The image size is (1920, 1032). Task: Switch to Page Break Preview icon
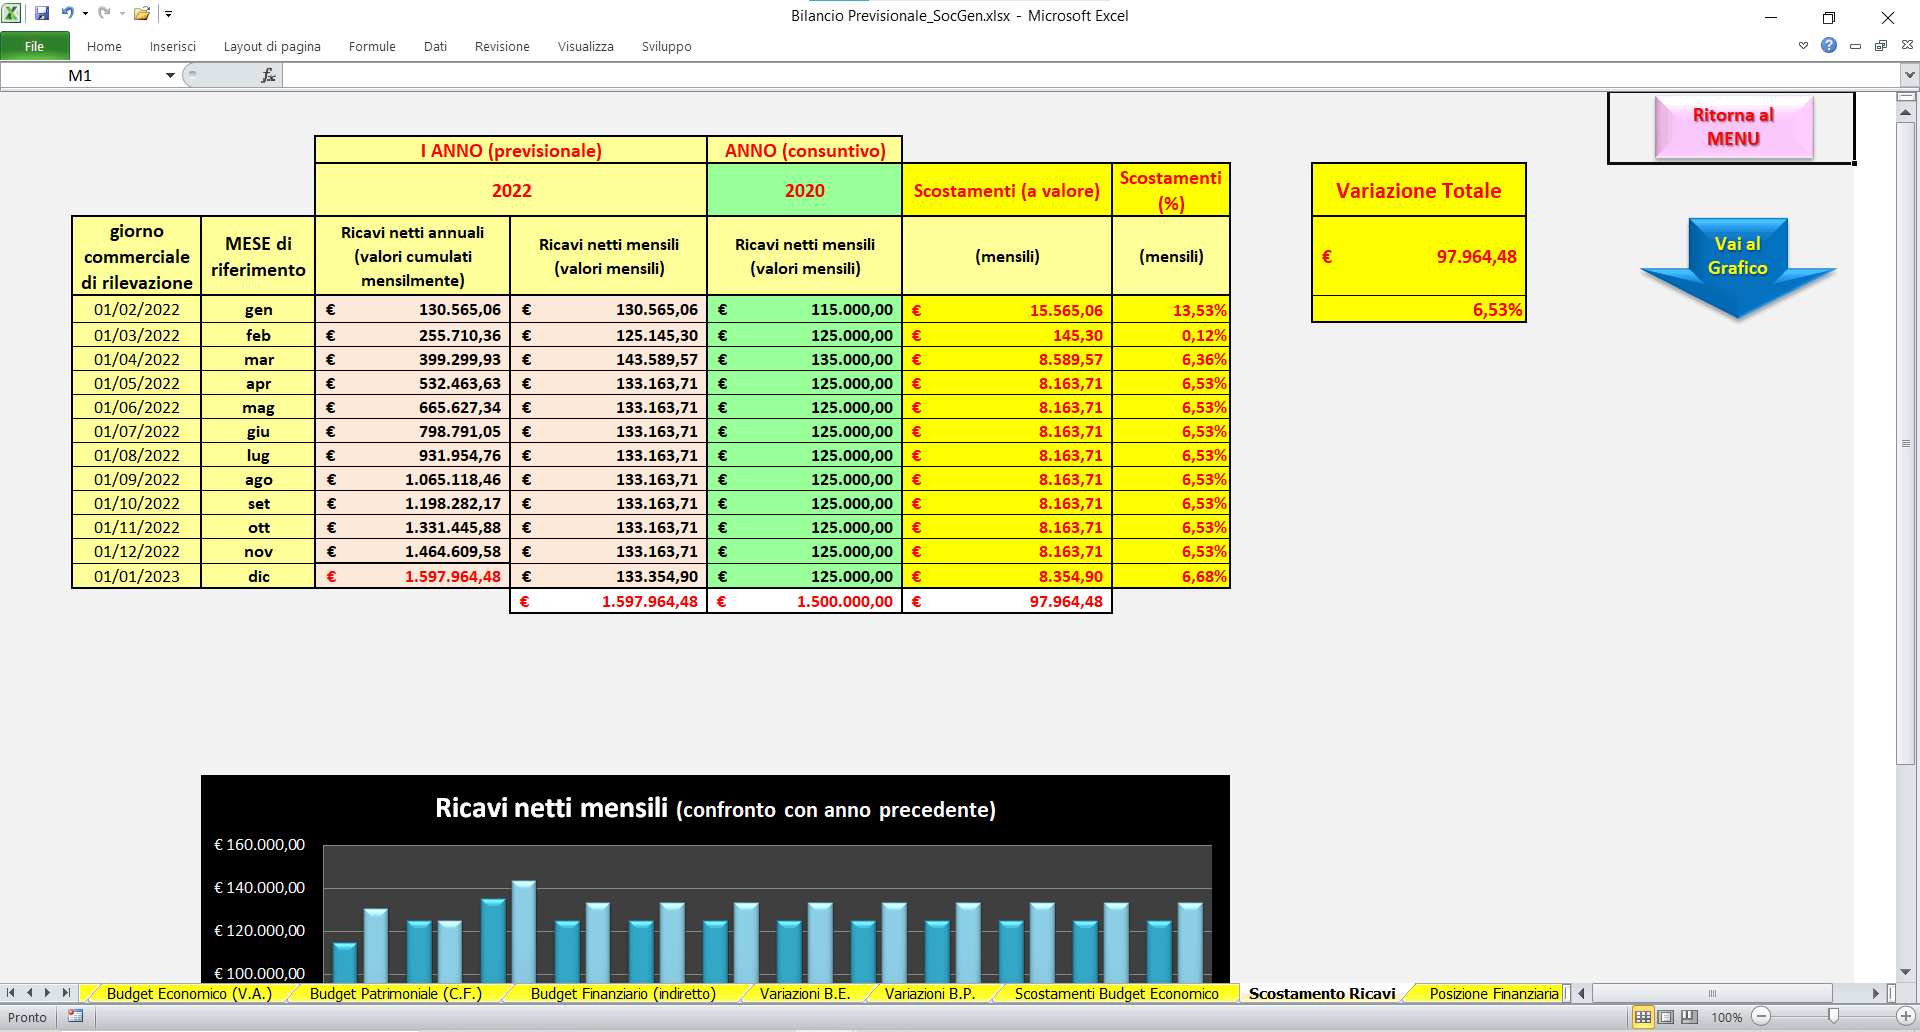(1689, 1017)
